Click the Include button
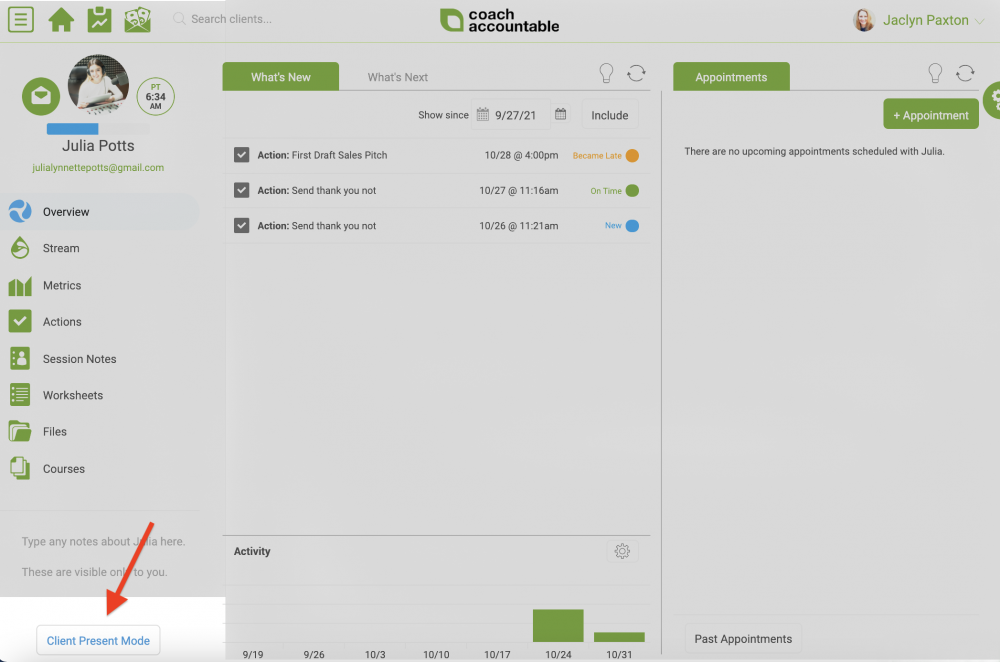The height and width of the screenshot is (662, 1000). pos(610,115)
